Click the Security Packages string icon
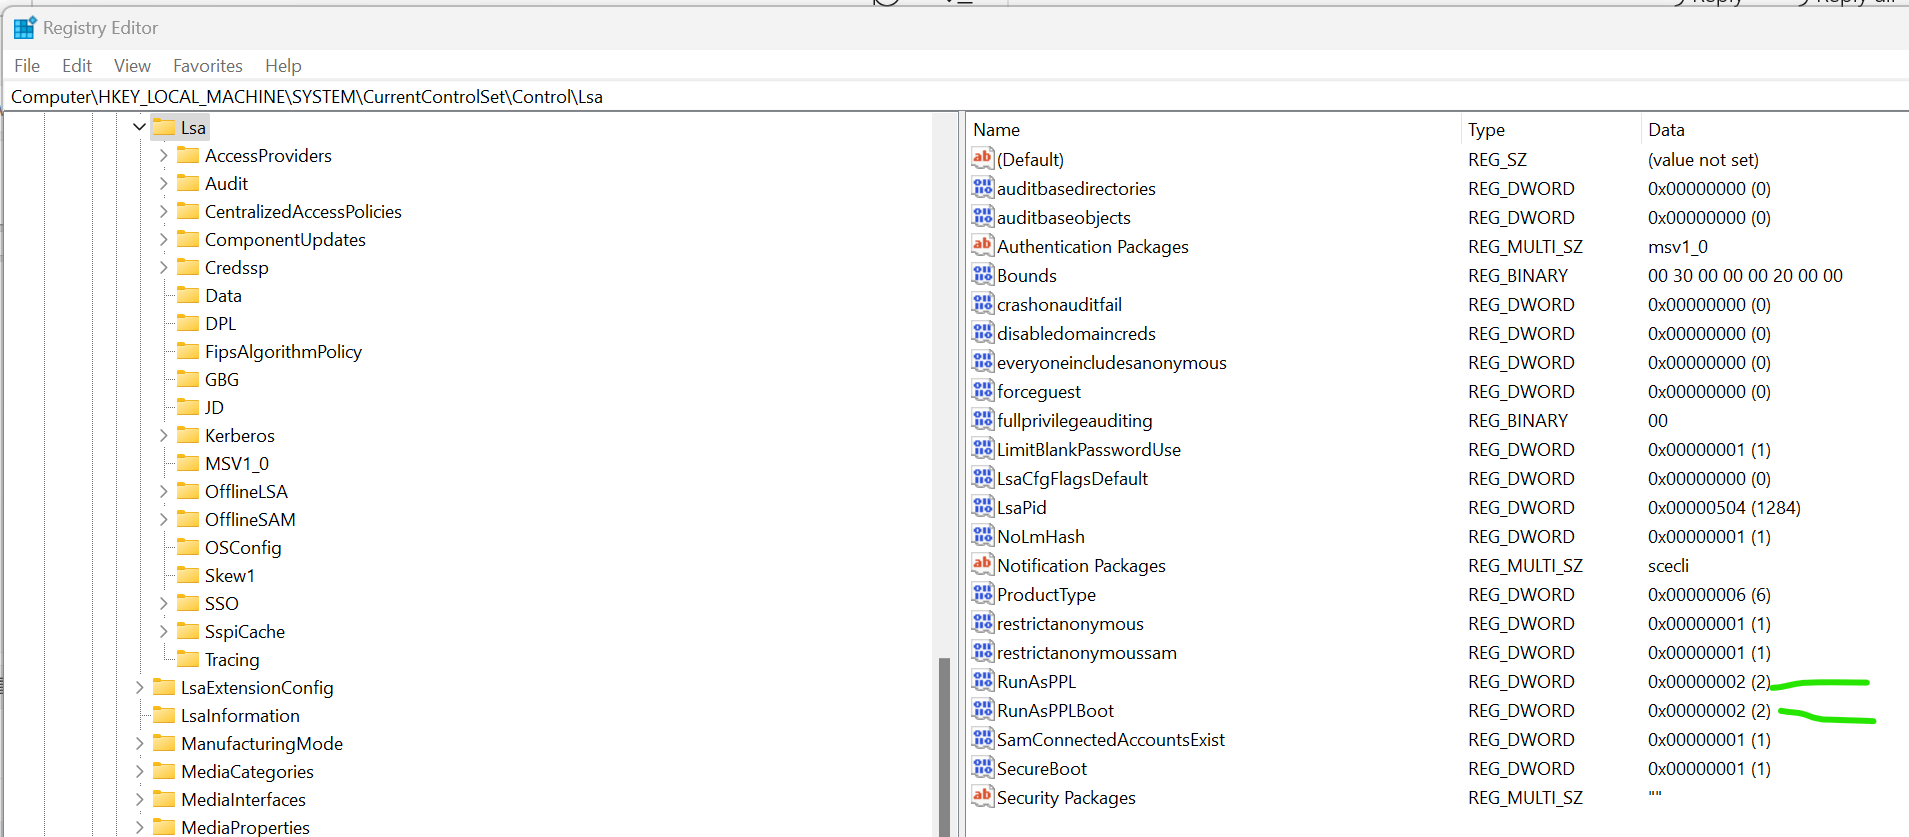Viewport: 1909px width, 837px height. click(x=983, y=796)
